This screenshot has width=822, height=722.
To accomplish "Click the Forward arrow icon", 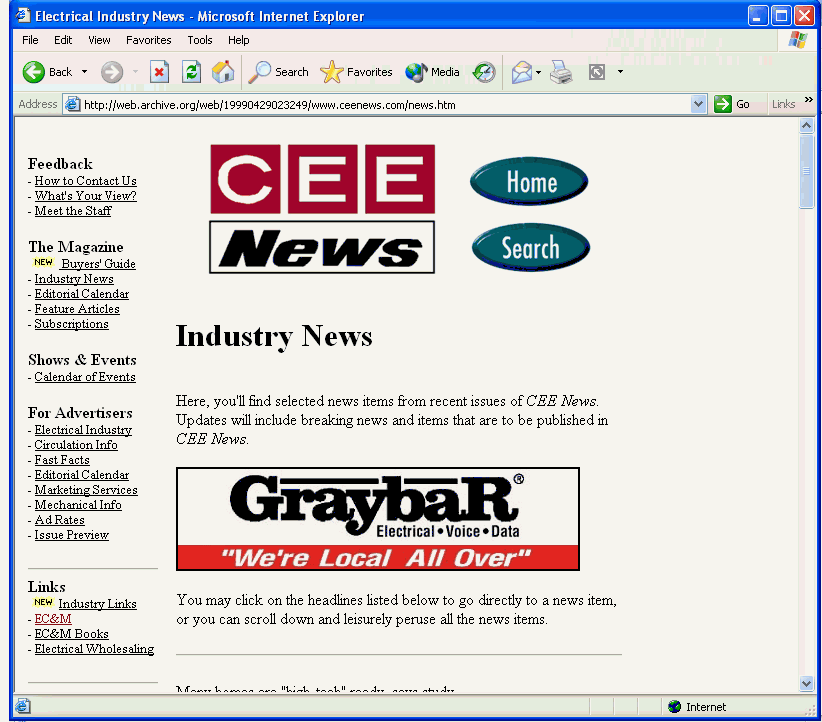I will coord(112,72).
